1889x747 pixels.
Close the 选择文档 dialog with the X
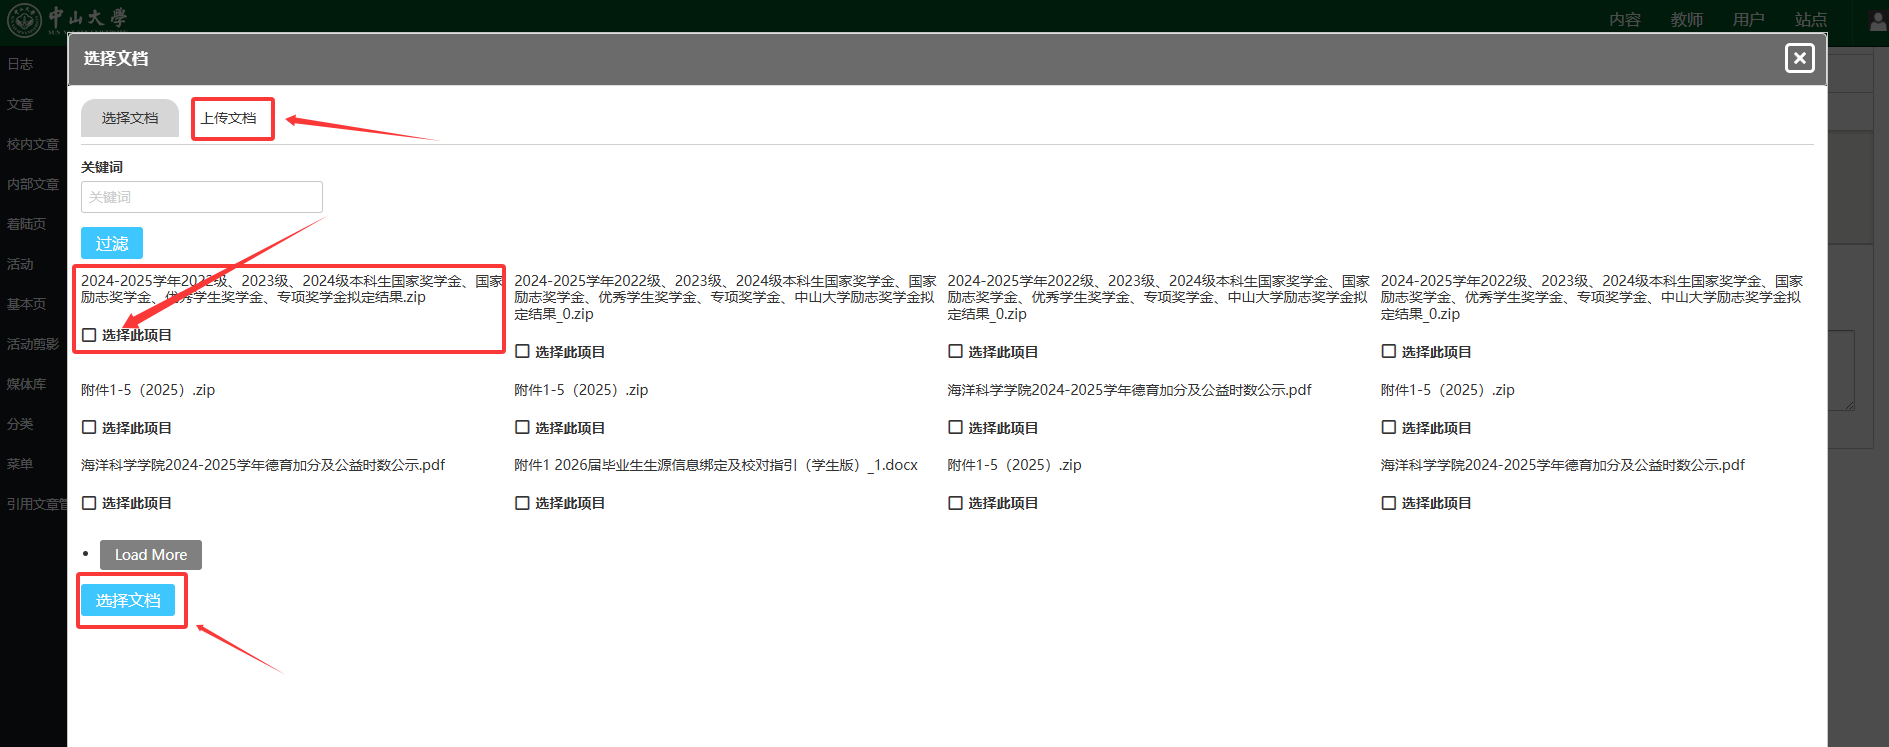click(1799, 58)
